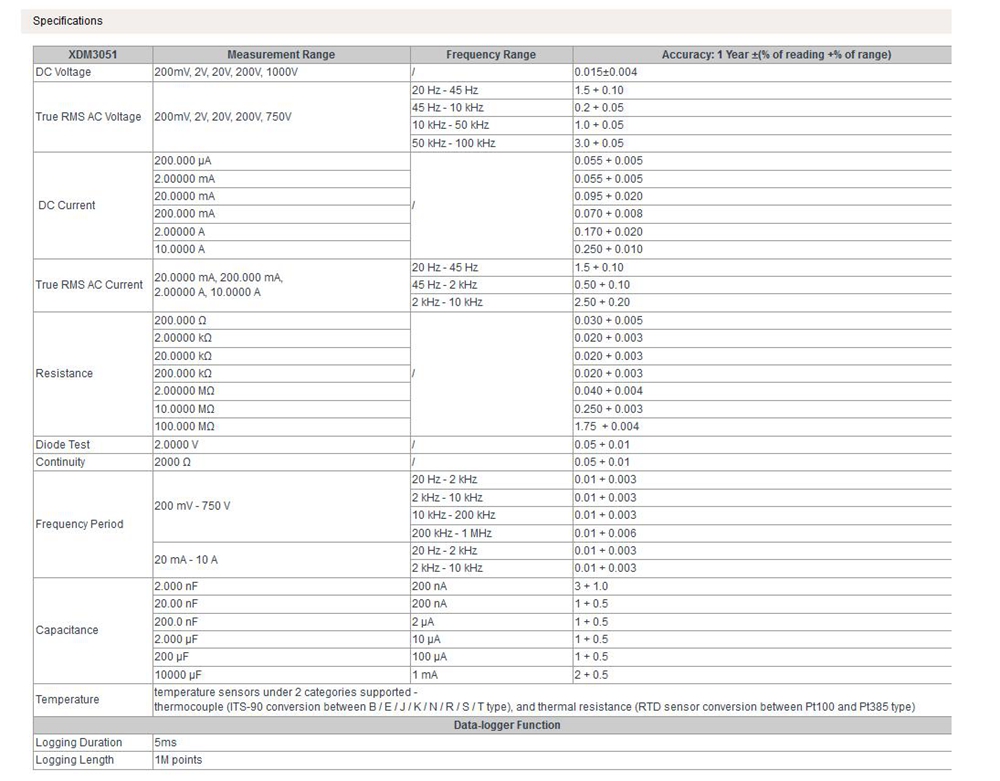Screen dimensions: 1000x781
Task: Click the 10000 µF capacitance range cell
Action: pos(179,675)
